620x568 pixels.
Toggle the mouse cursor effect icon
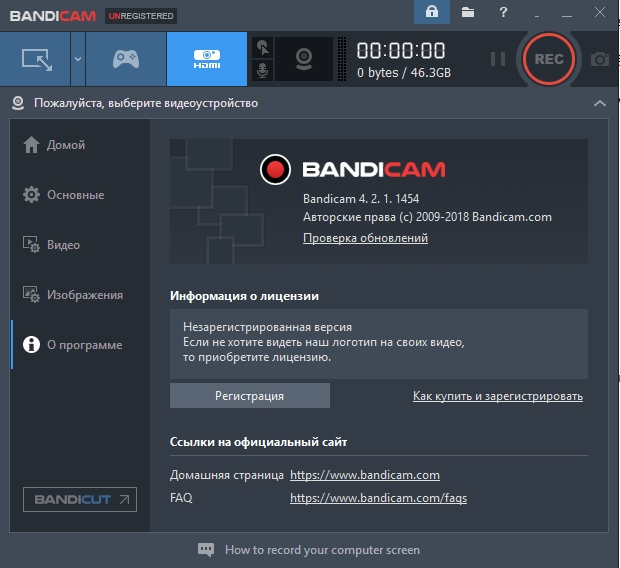pos(263,48)
